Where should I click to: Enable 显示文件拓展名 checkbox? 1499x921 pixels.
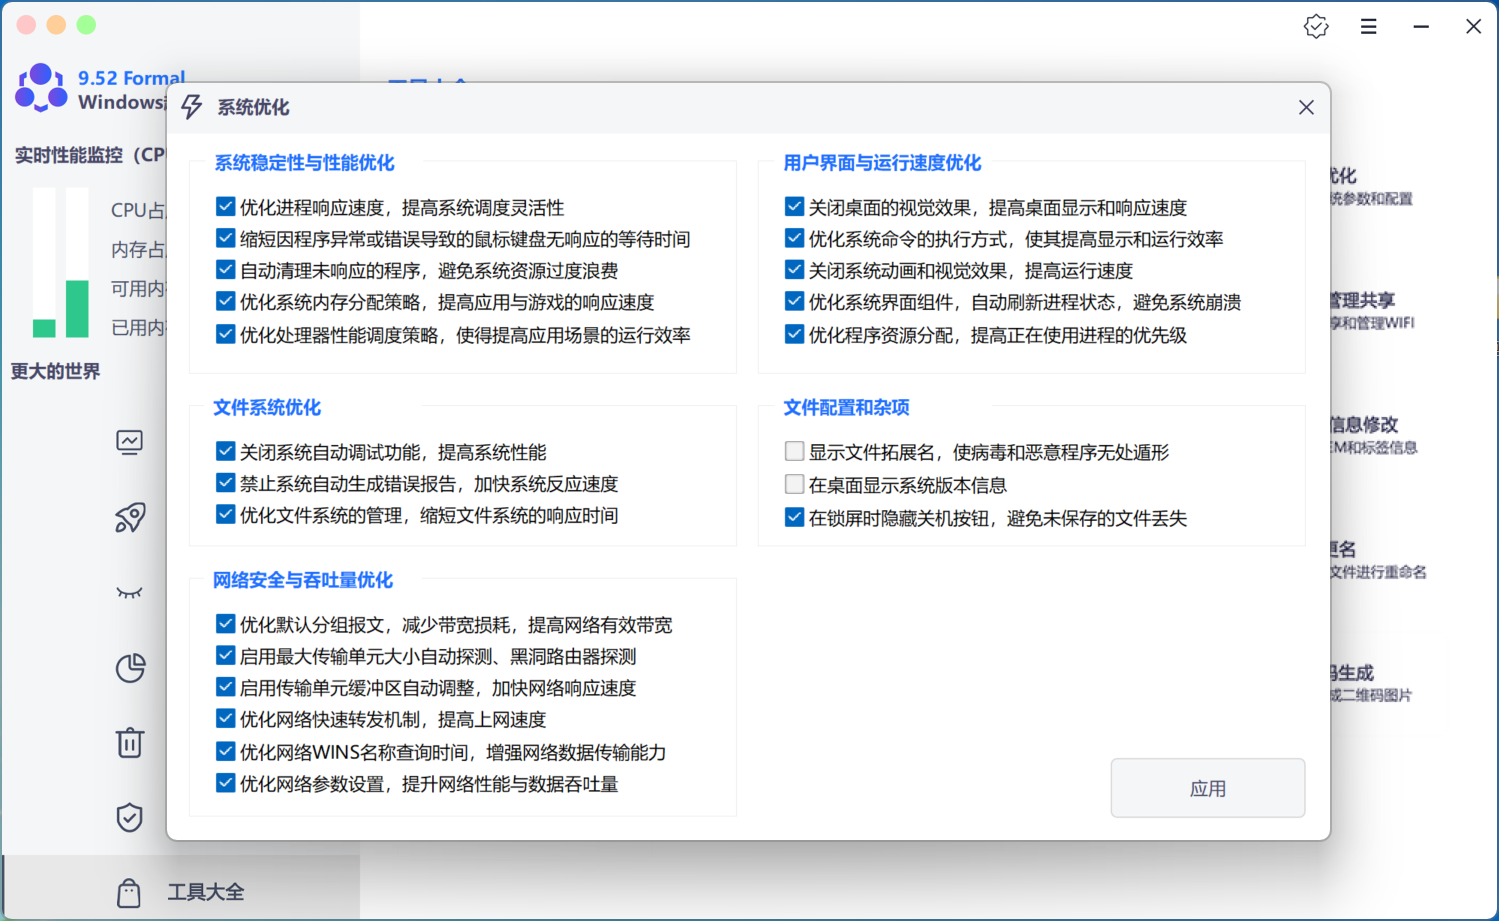coord(795,452)
